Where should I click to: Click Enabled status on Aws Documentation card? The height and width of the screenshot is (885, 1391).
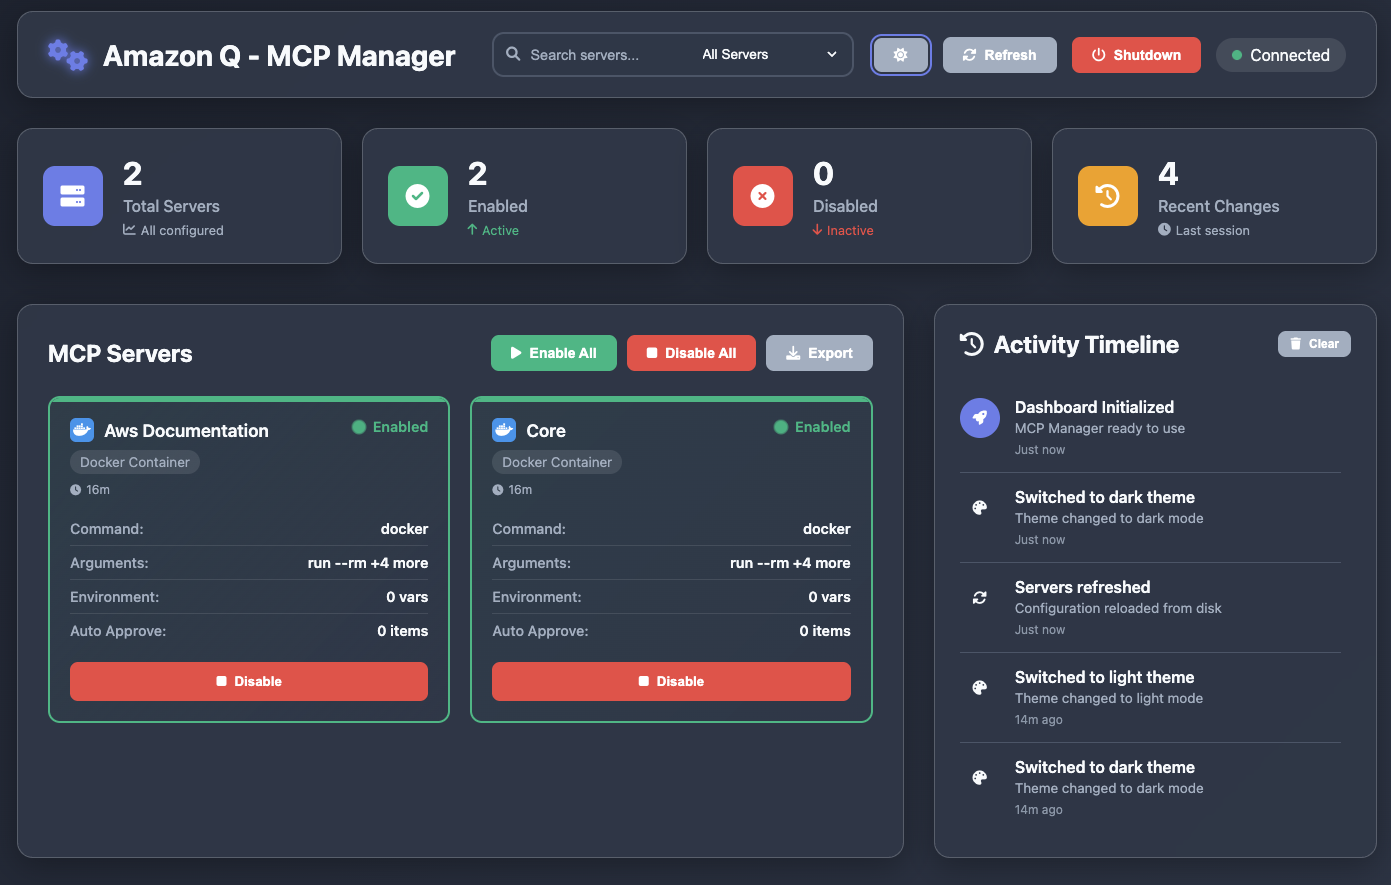(390, 427)
